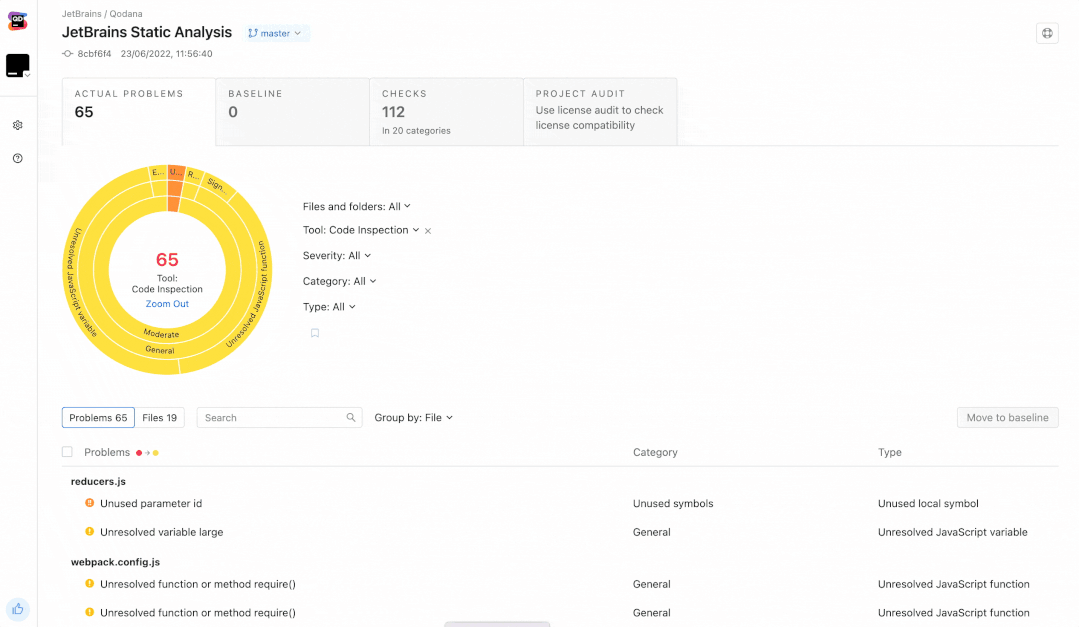Screen dimensions: 1079x627
Task: Focus the Search input field
Action: click(x=279, y=418)
